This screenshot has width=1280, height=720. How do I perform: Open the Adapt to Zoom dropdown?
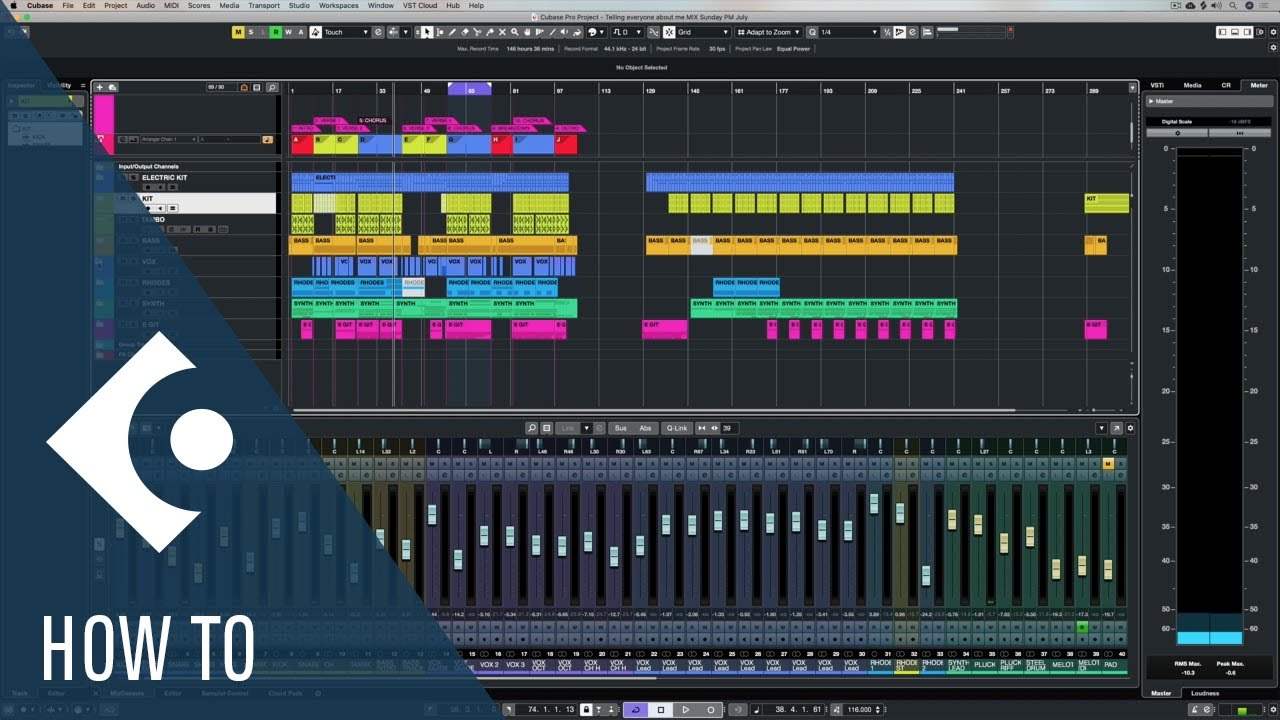click(769, 32)
